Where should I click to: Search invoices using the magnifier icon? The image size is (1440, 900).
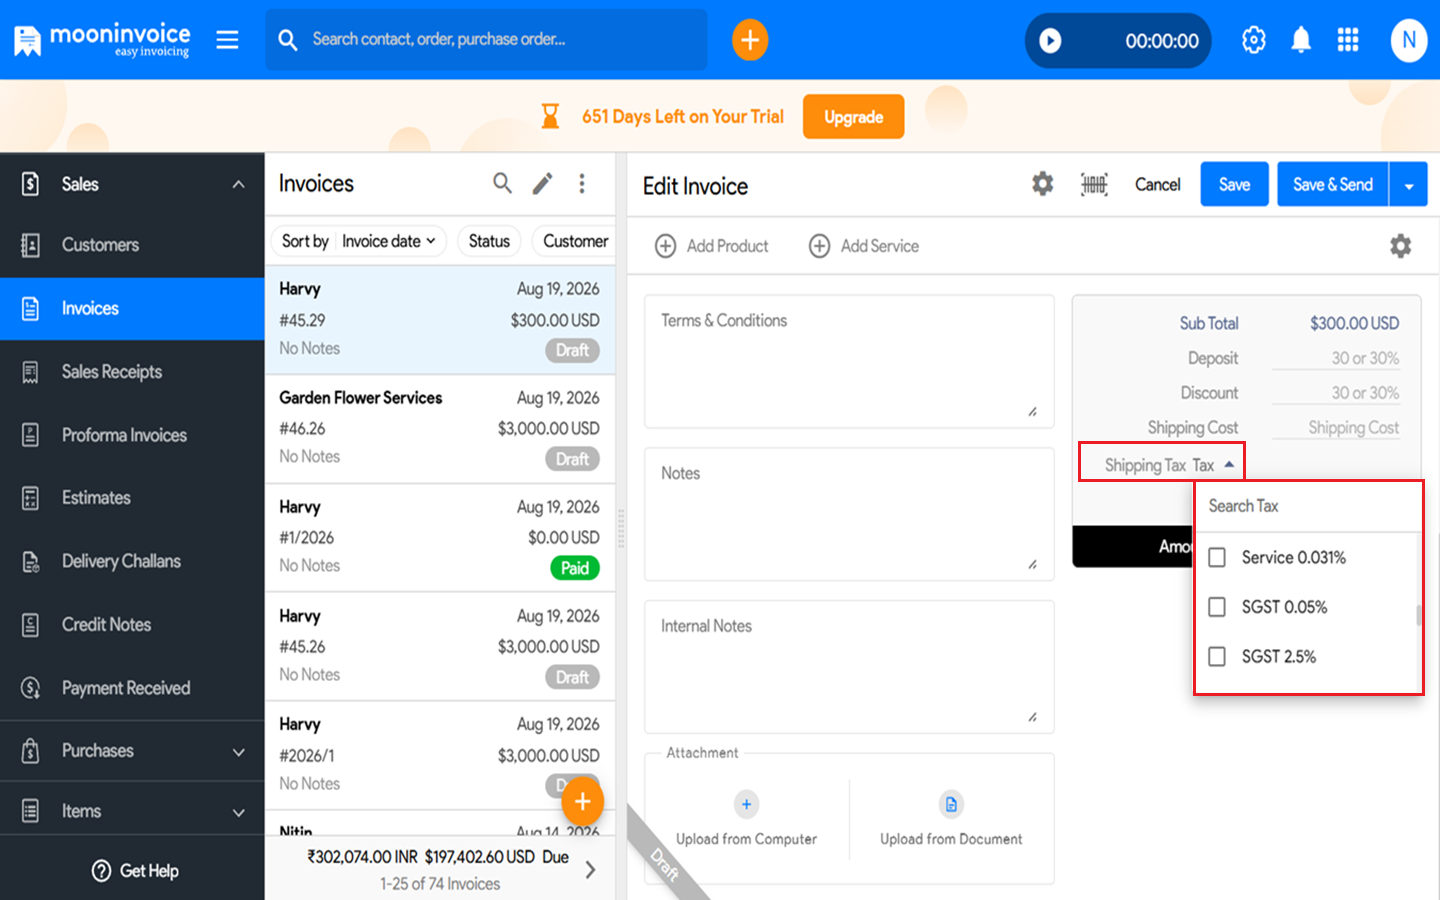(x=502, y=183)
